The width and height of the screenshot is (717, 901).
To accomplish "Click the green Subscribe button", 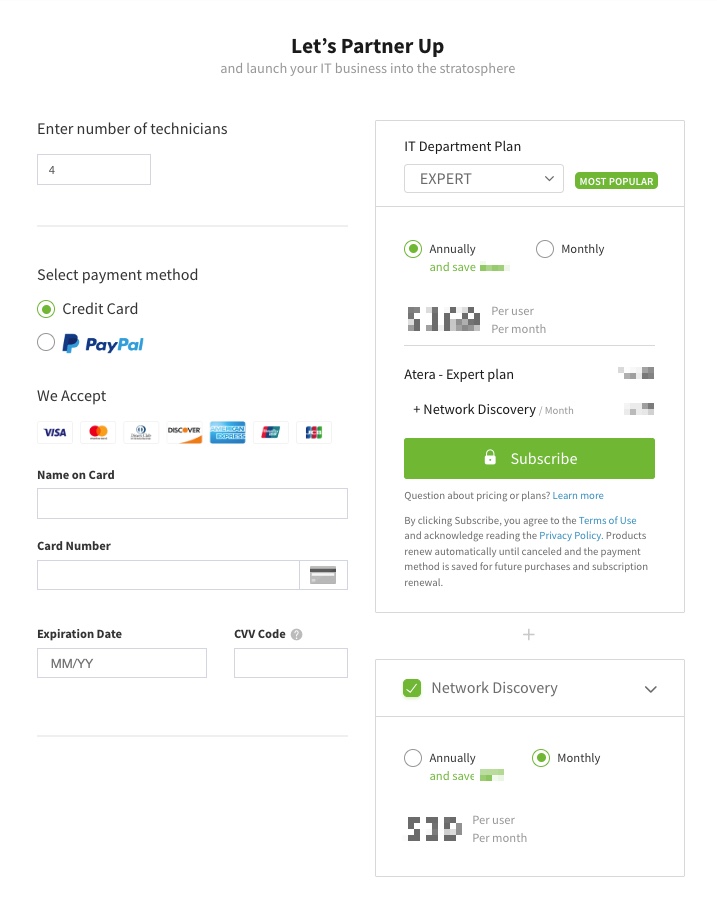I will click(529, 459).
